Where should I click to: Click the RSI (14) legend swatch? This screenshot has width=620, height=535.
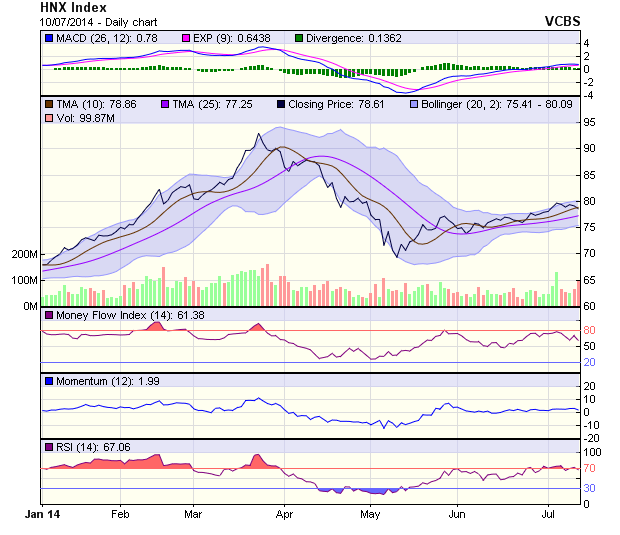49,447
